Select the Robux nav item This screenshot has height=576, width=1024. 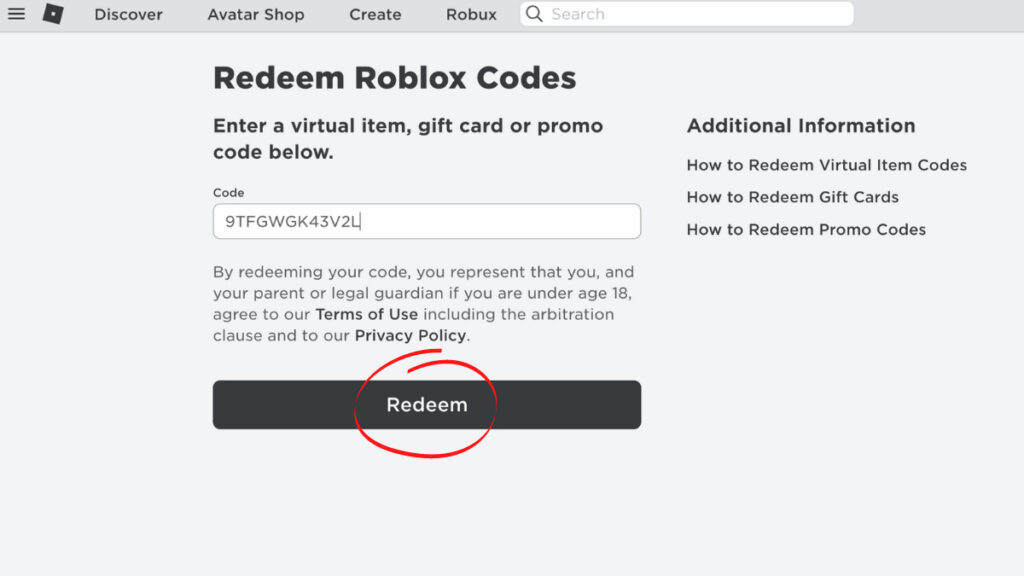click(x=472, y=14)
